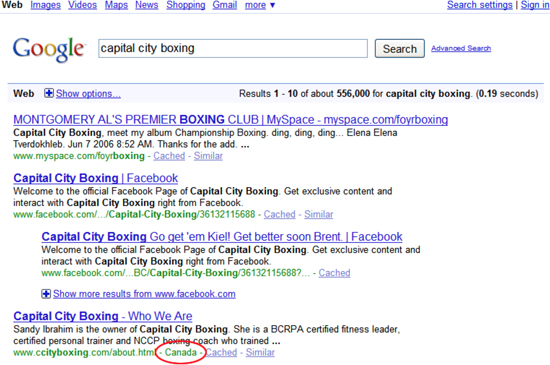
Task: Click the Search button
Action: (400, 48)
